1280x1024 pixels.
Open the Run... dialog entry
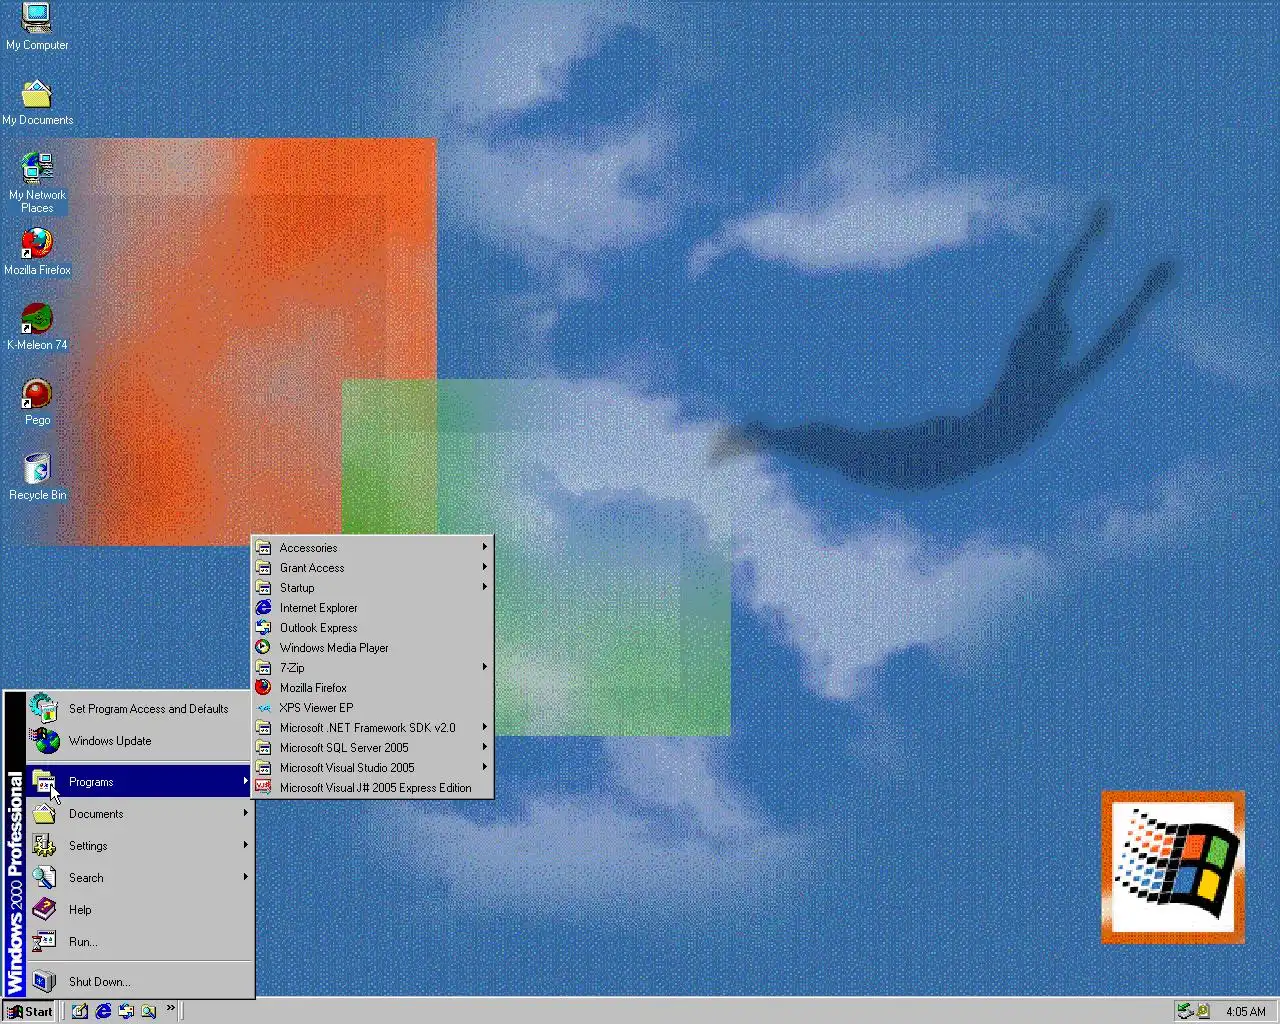tap(139, 942)
